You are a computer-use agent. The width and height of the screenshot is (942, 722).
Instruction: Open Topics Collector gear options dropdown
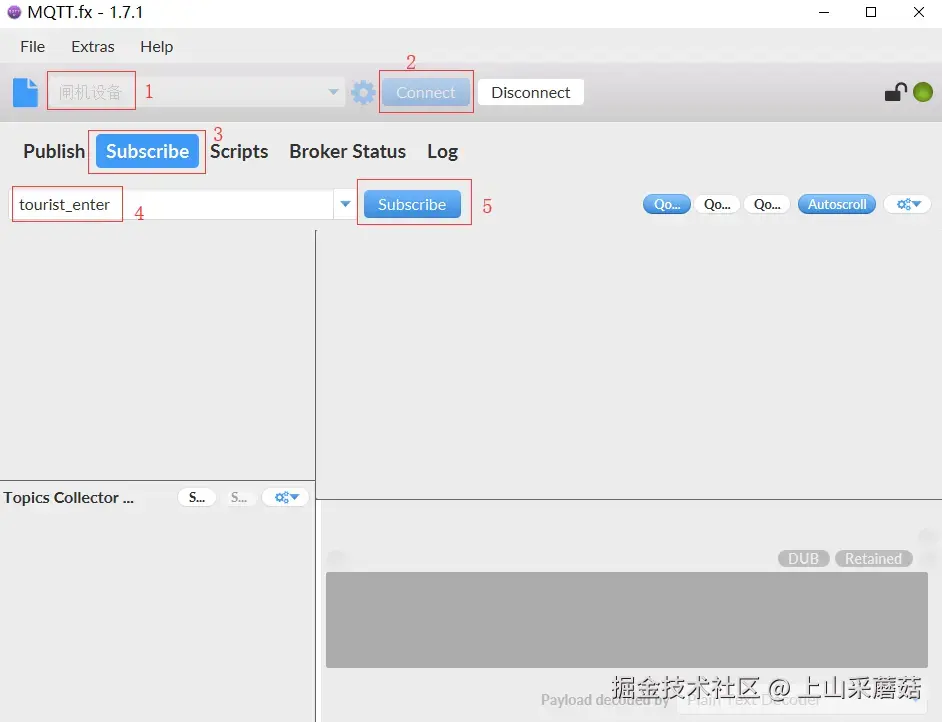(286, 497)
